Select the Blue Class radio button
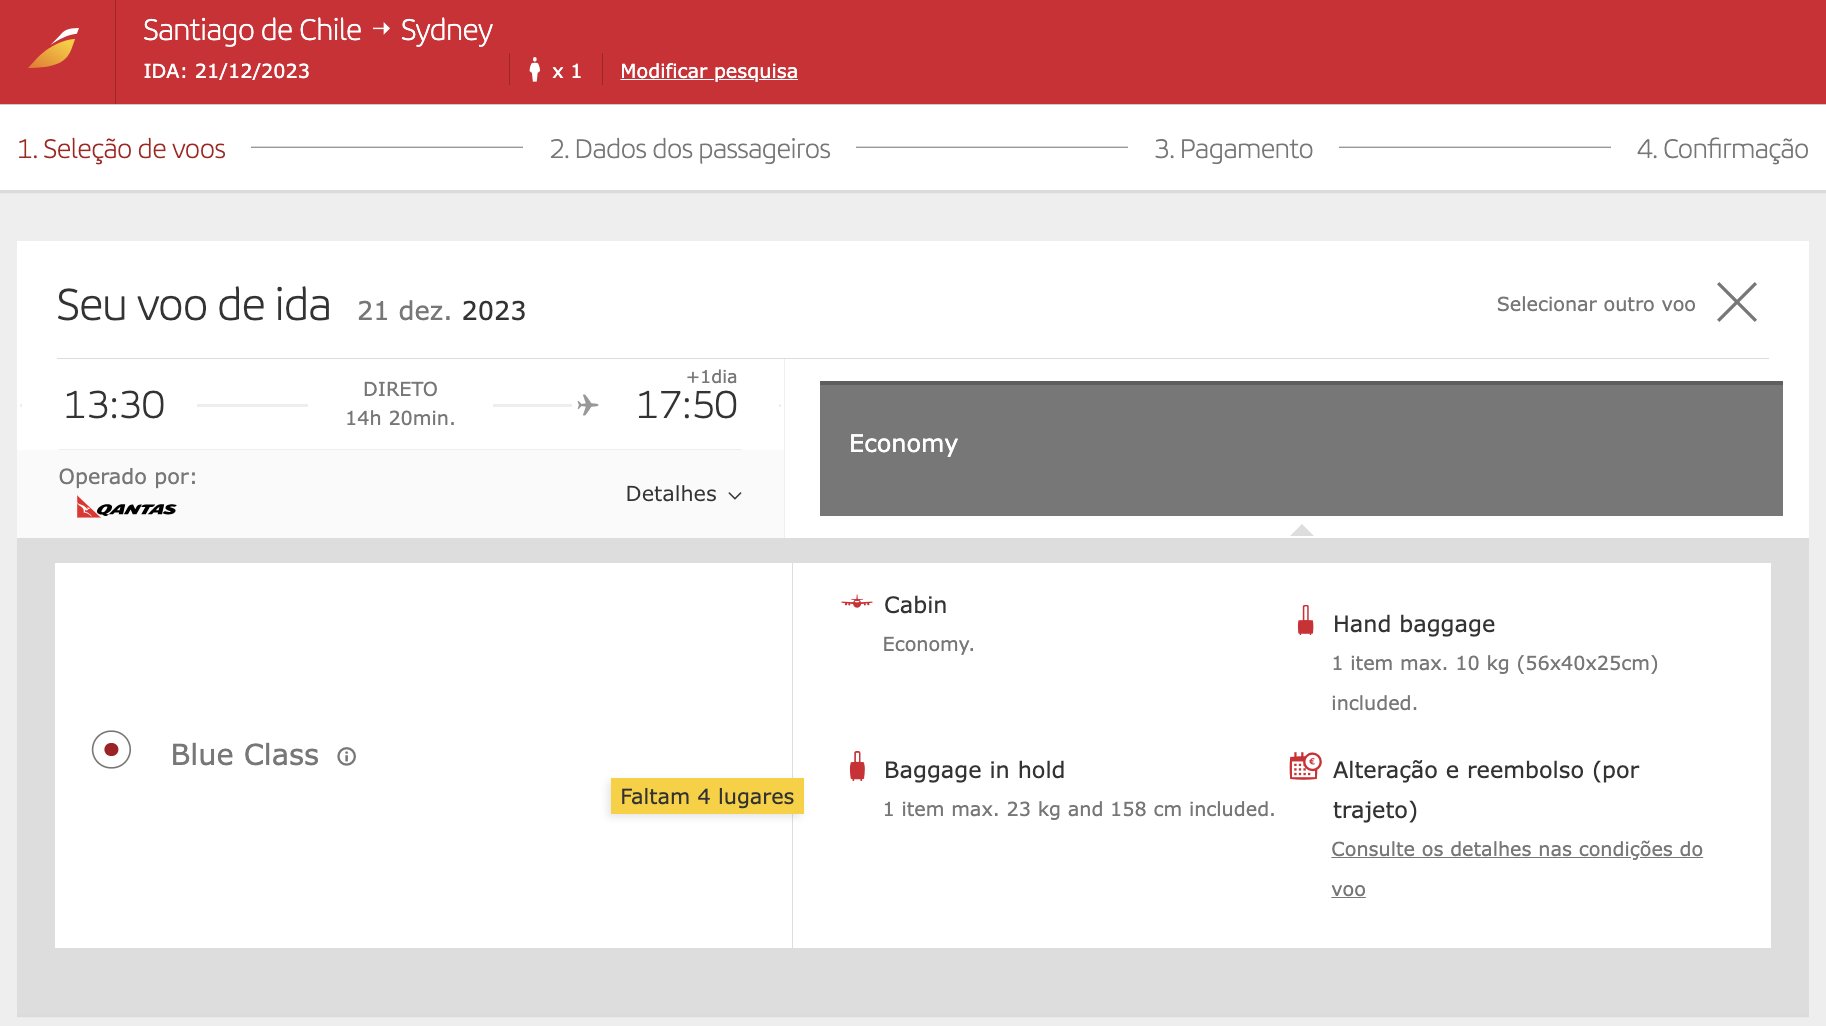 [x=111, y=749]
